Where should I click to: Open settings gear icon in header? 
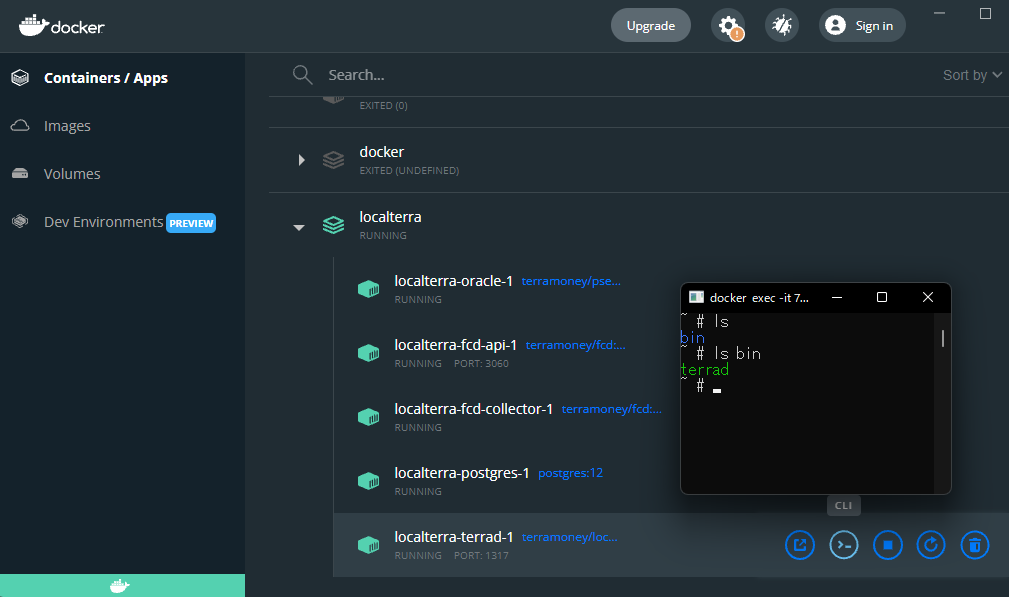pos(727,26)
